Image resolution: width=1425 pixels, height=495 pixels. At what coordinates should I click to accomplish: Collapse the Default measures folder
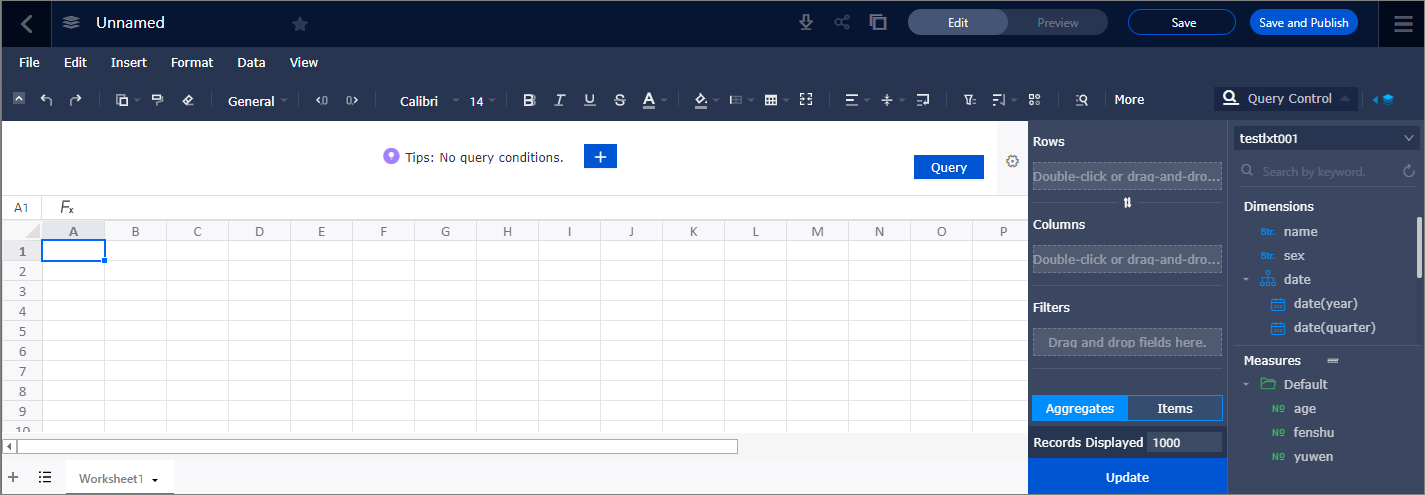click(1246, 385)
